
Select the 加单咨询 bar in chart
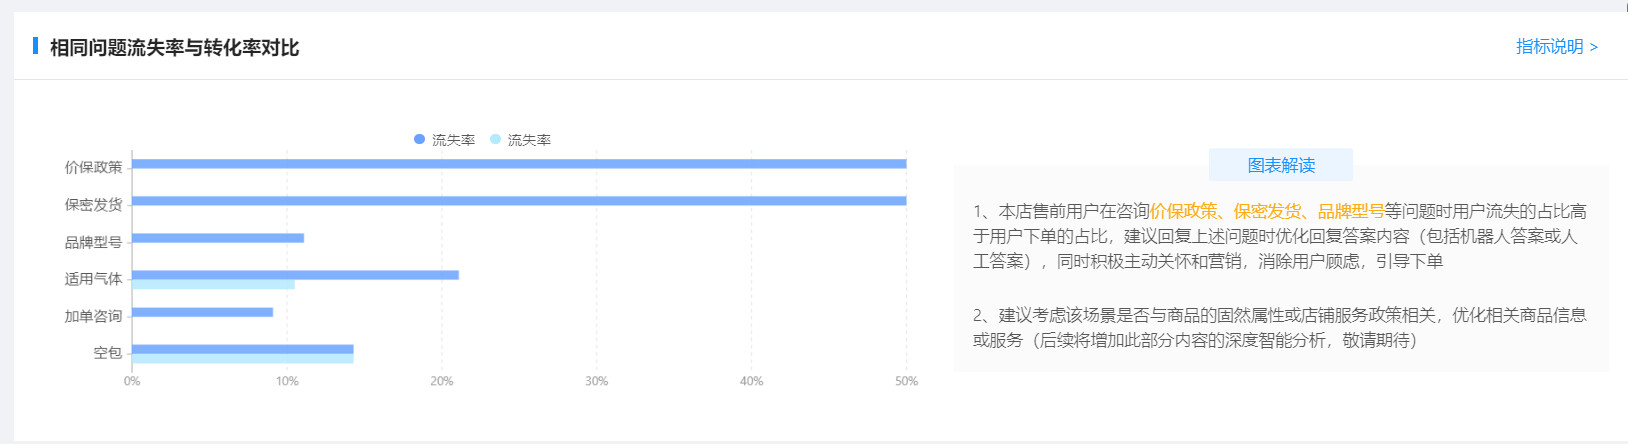[202, 312]
